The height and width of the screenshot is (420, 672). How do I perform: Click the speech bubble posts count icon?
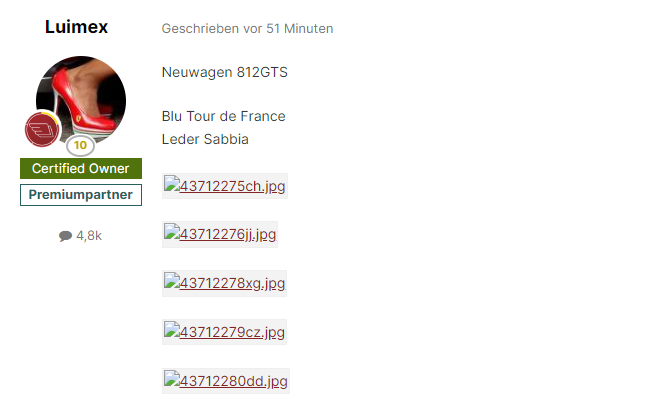pos(65,236)
